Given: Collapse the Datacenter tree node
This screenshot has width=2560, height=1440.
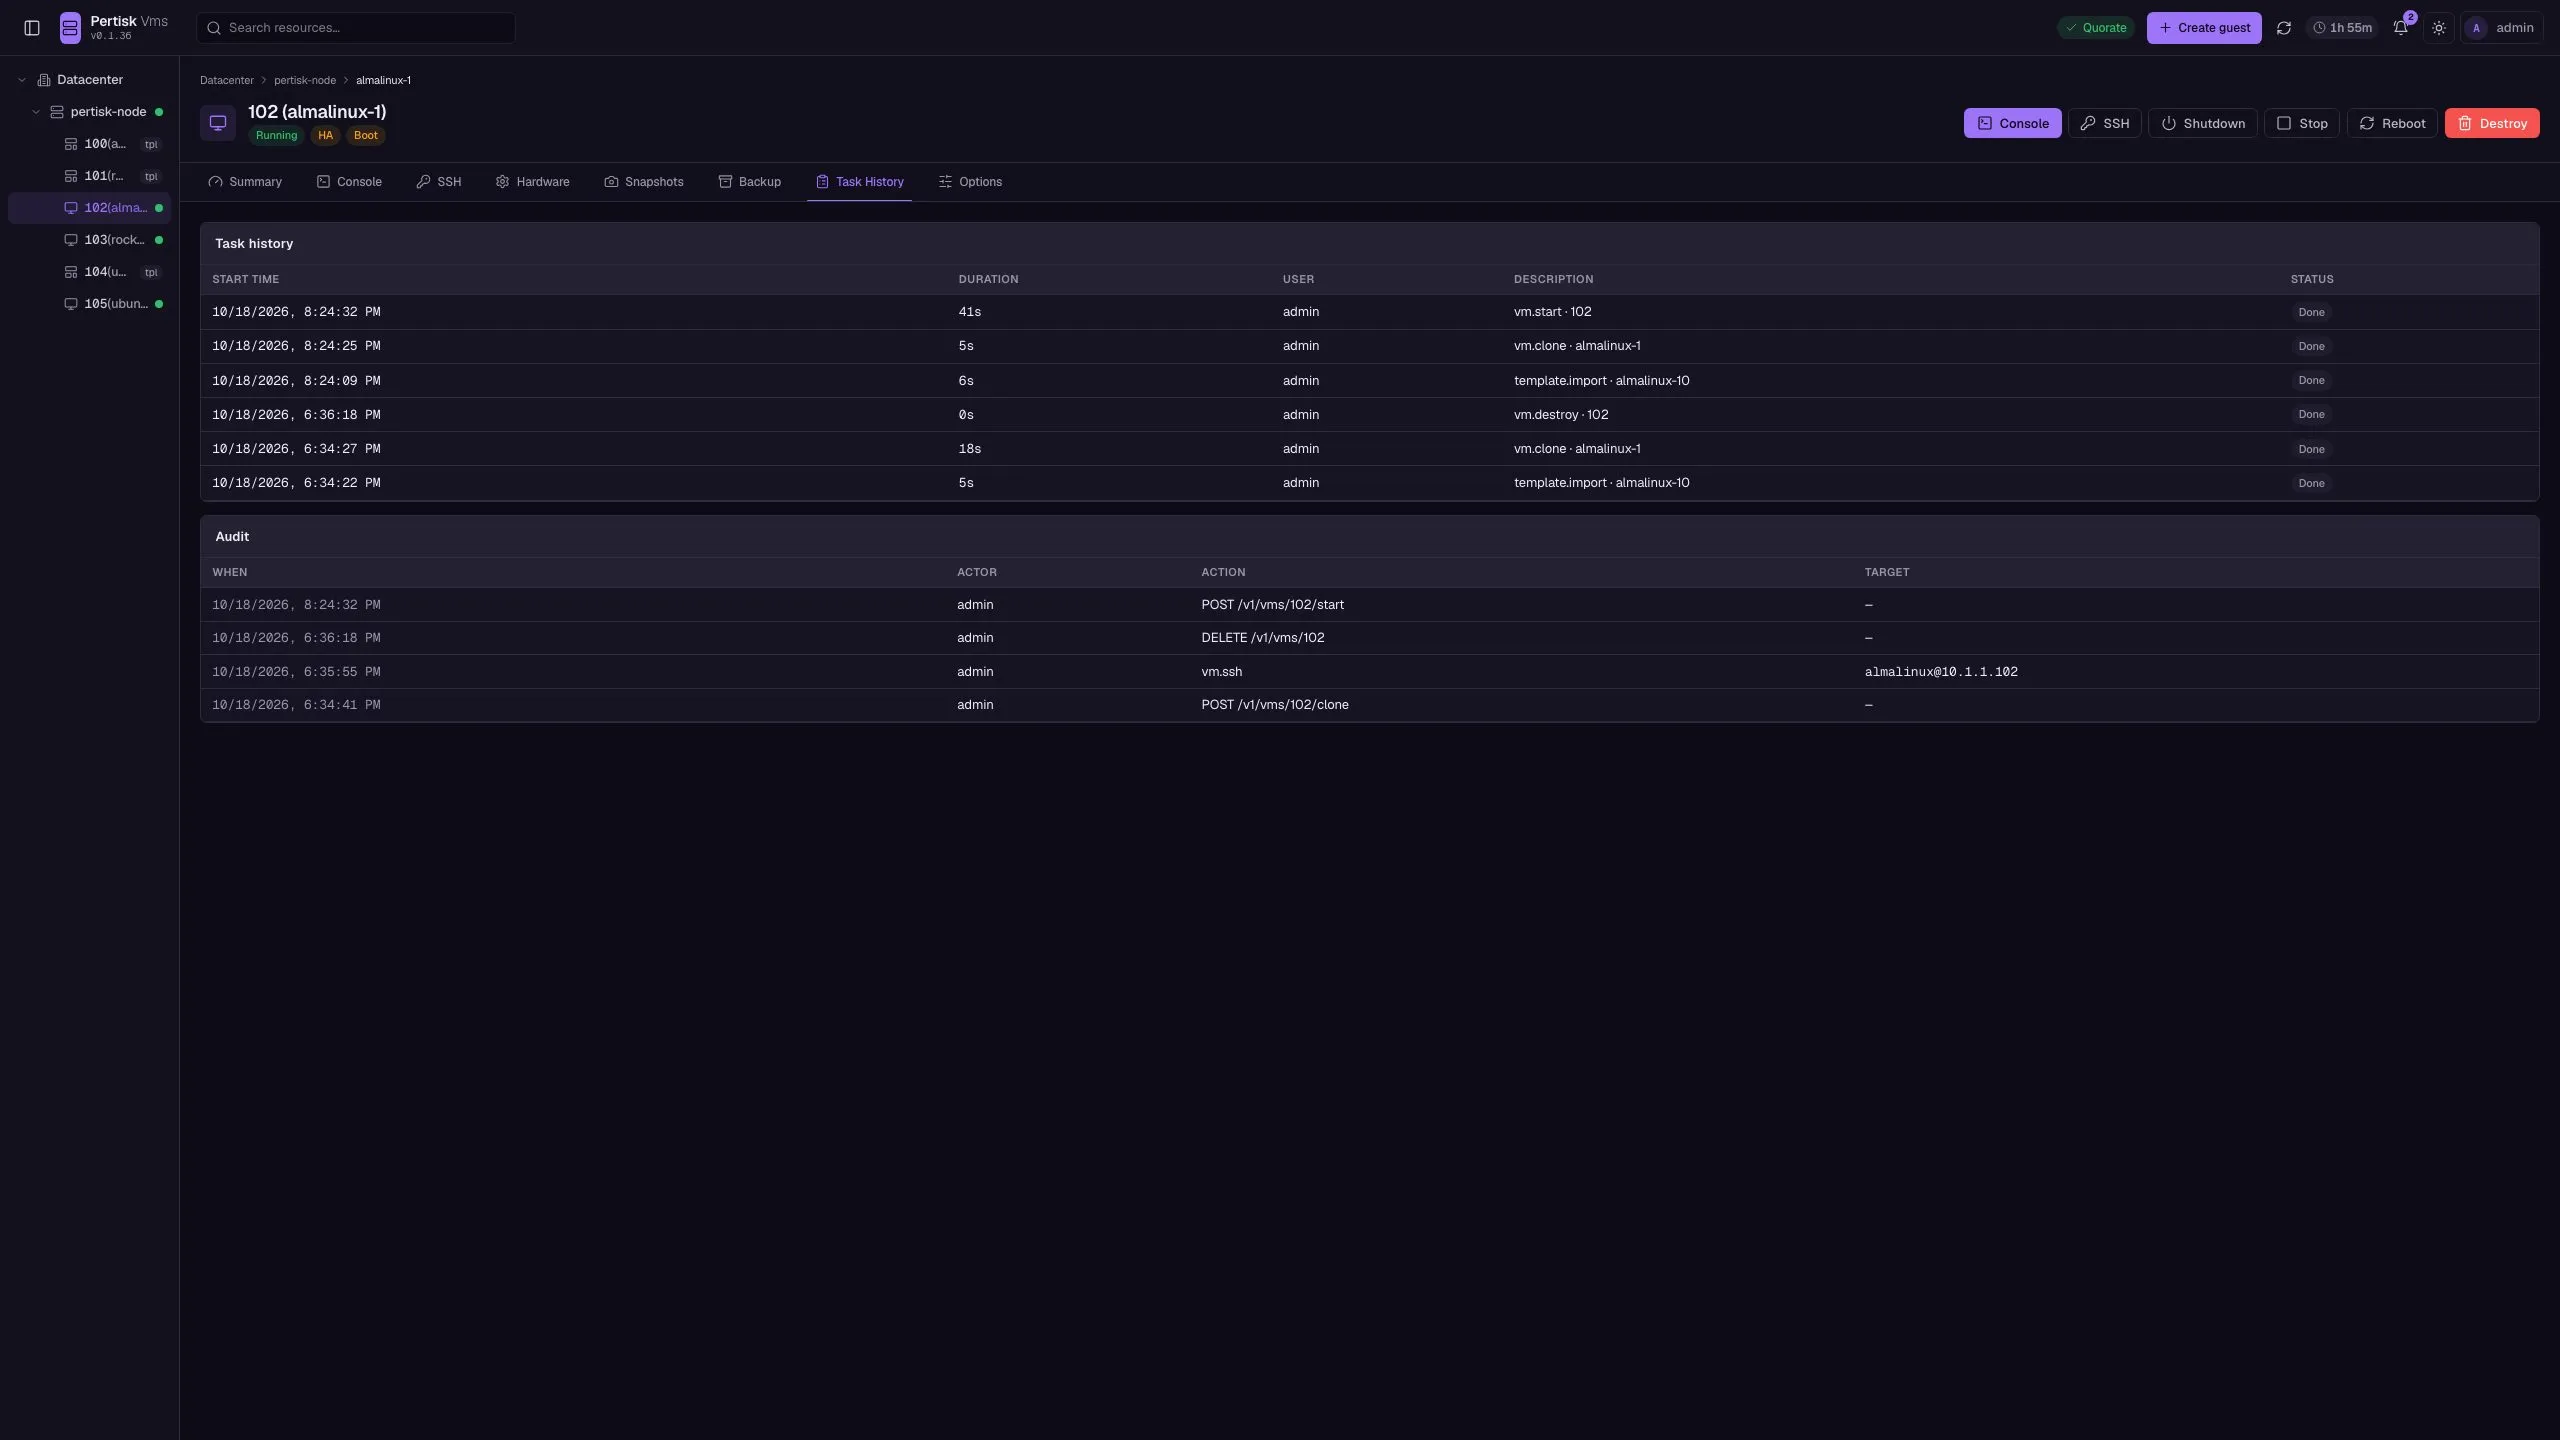Looking at the screenshot, I should tap(22, 80).
